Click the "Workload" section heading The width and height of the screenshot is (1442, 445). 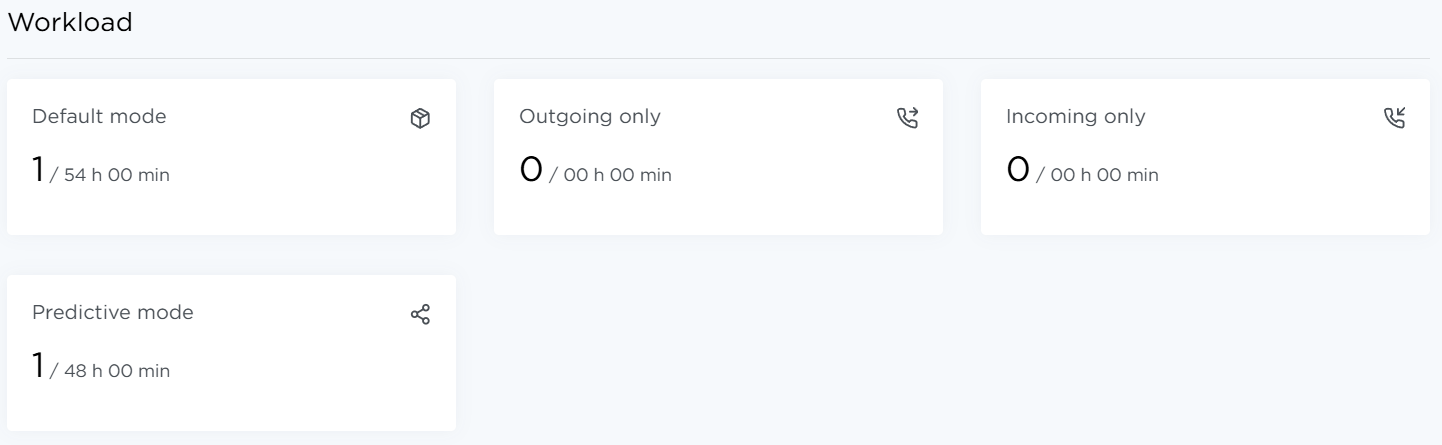point(69,23)
